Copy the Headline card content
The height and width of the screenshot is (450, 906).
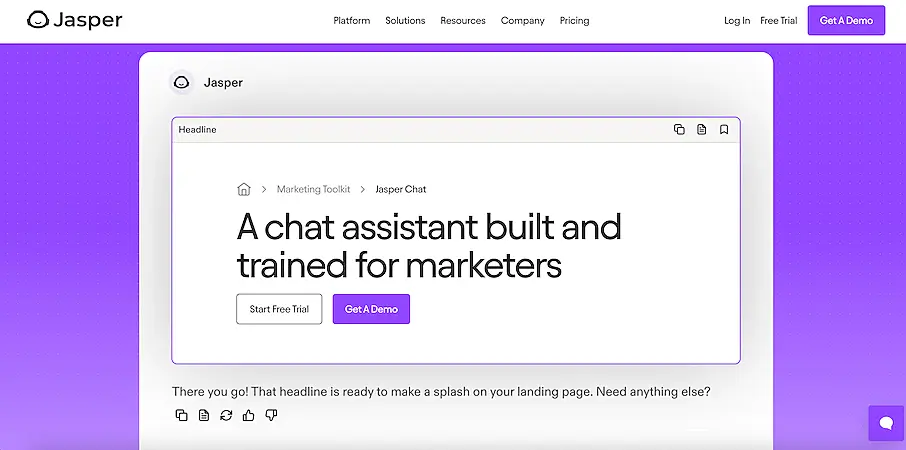point(679,129)
